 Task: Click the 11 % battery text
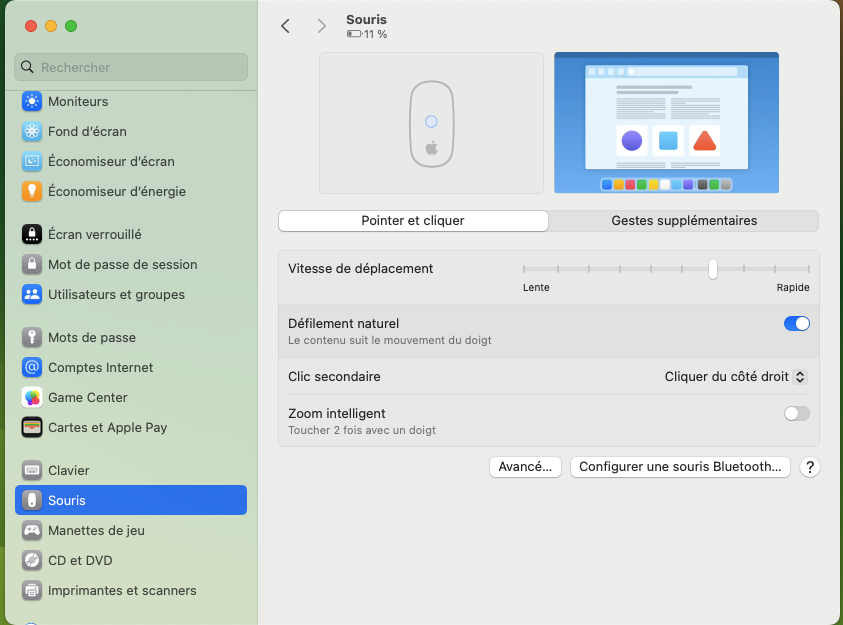pyautogui.click(x=375, y=34)
